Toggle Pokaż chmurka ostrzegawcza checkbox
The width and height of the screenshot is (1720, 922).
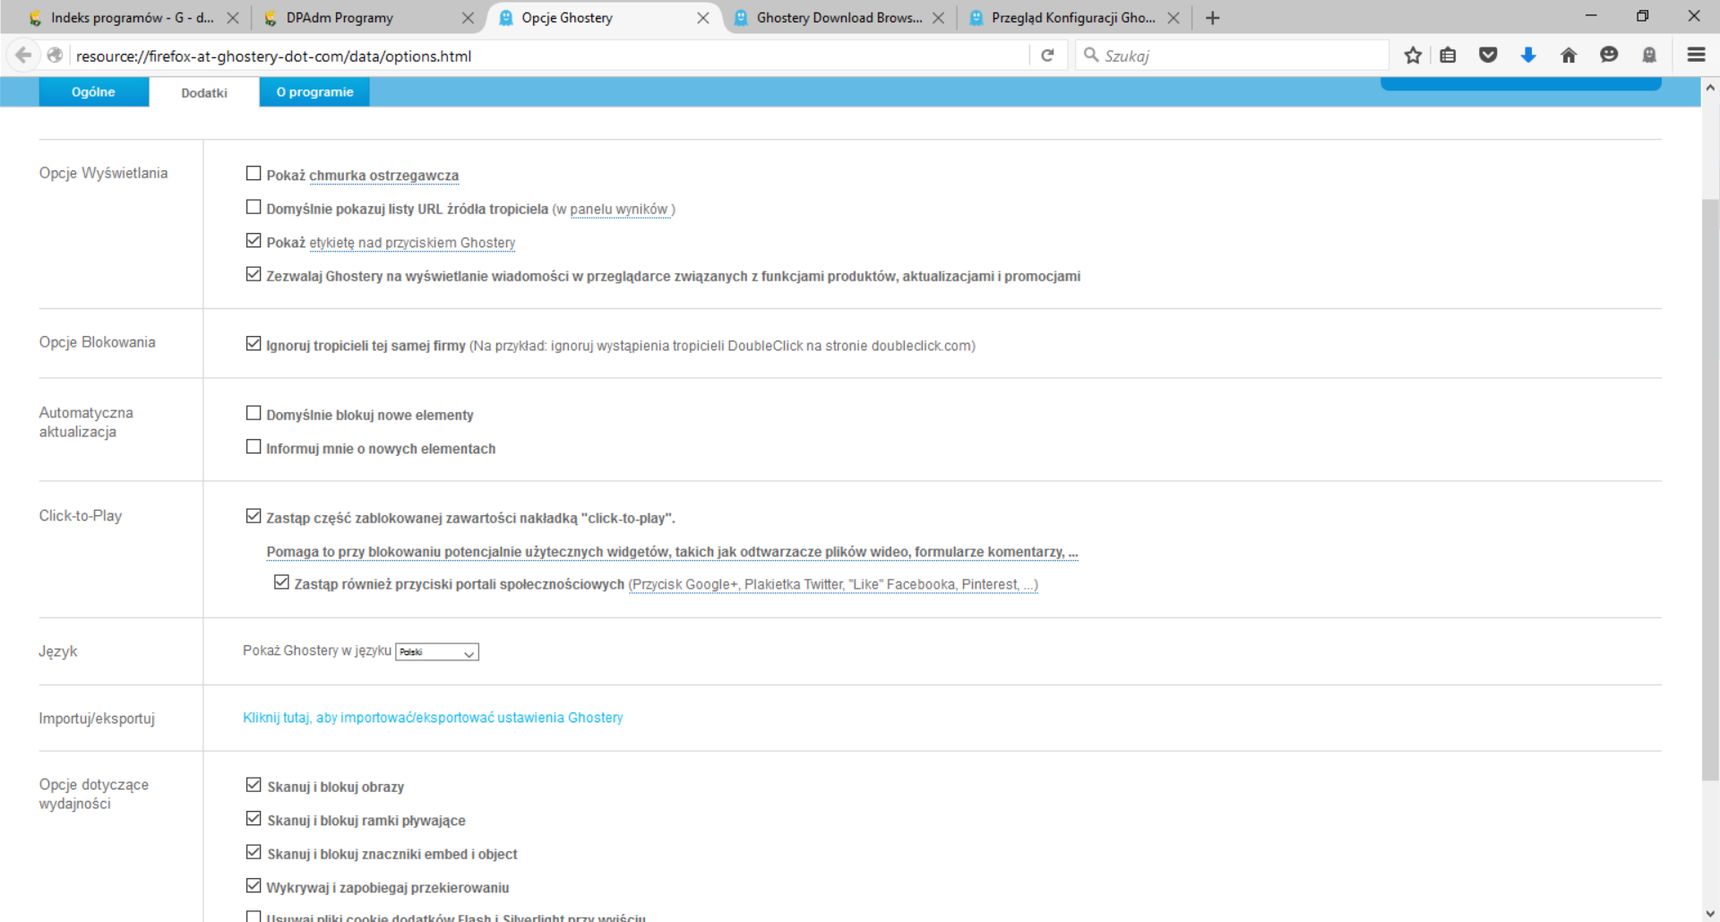pyautogui.click(x=253, y=174)
